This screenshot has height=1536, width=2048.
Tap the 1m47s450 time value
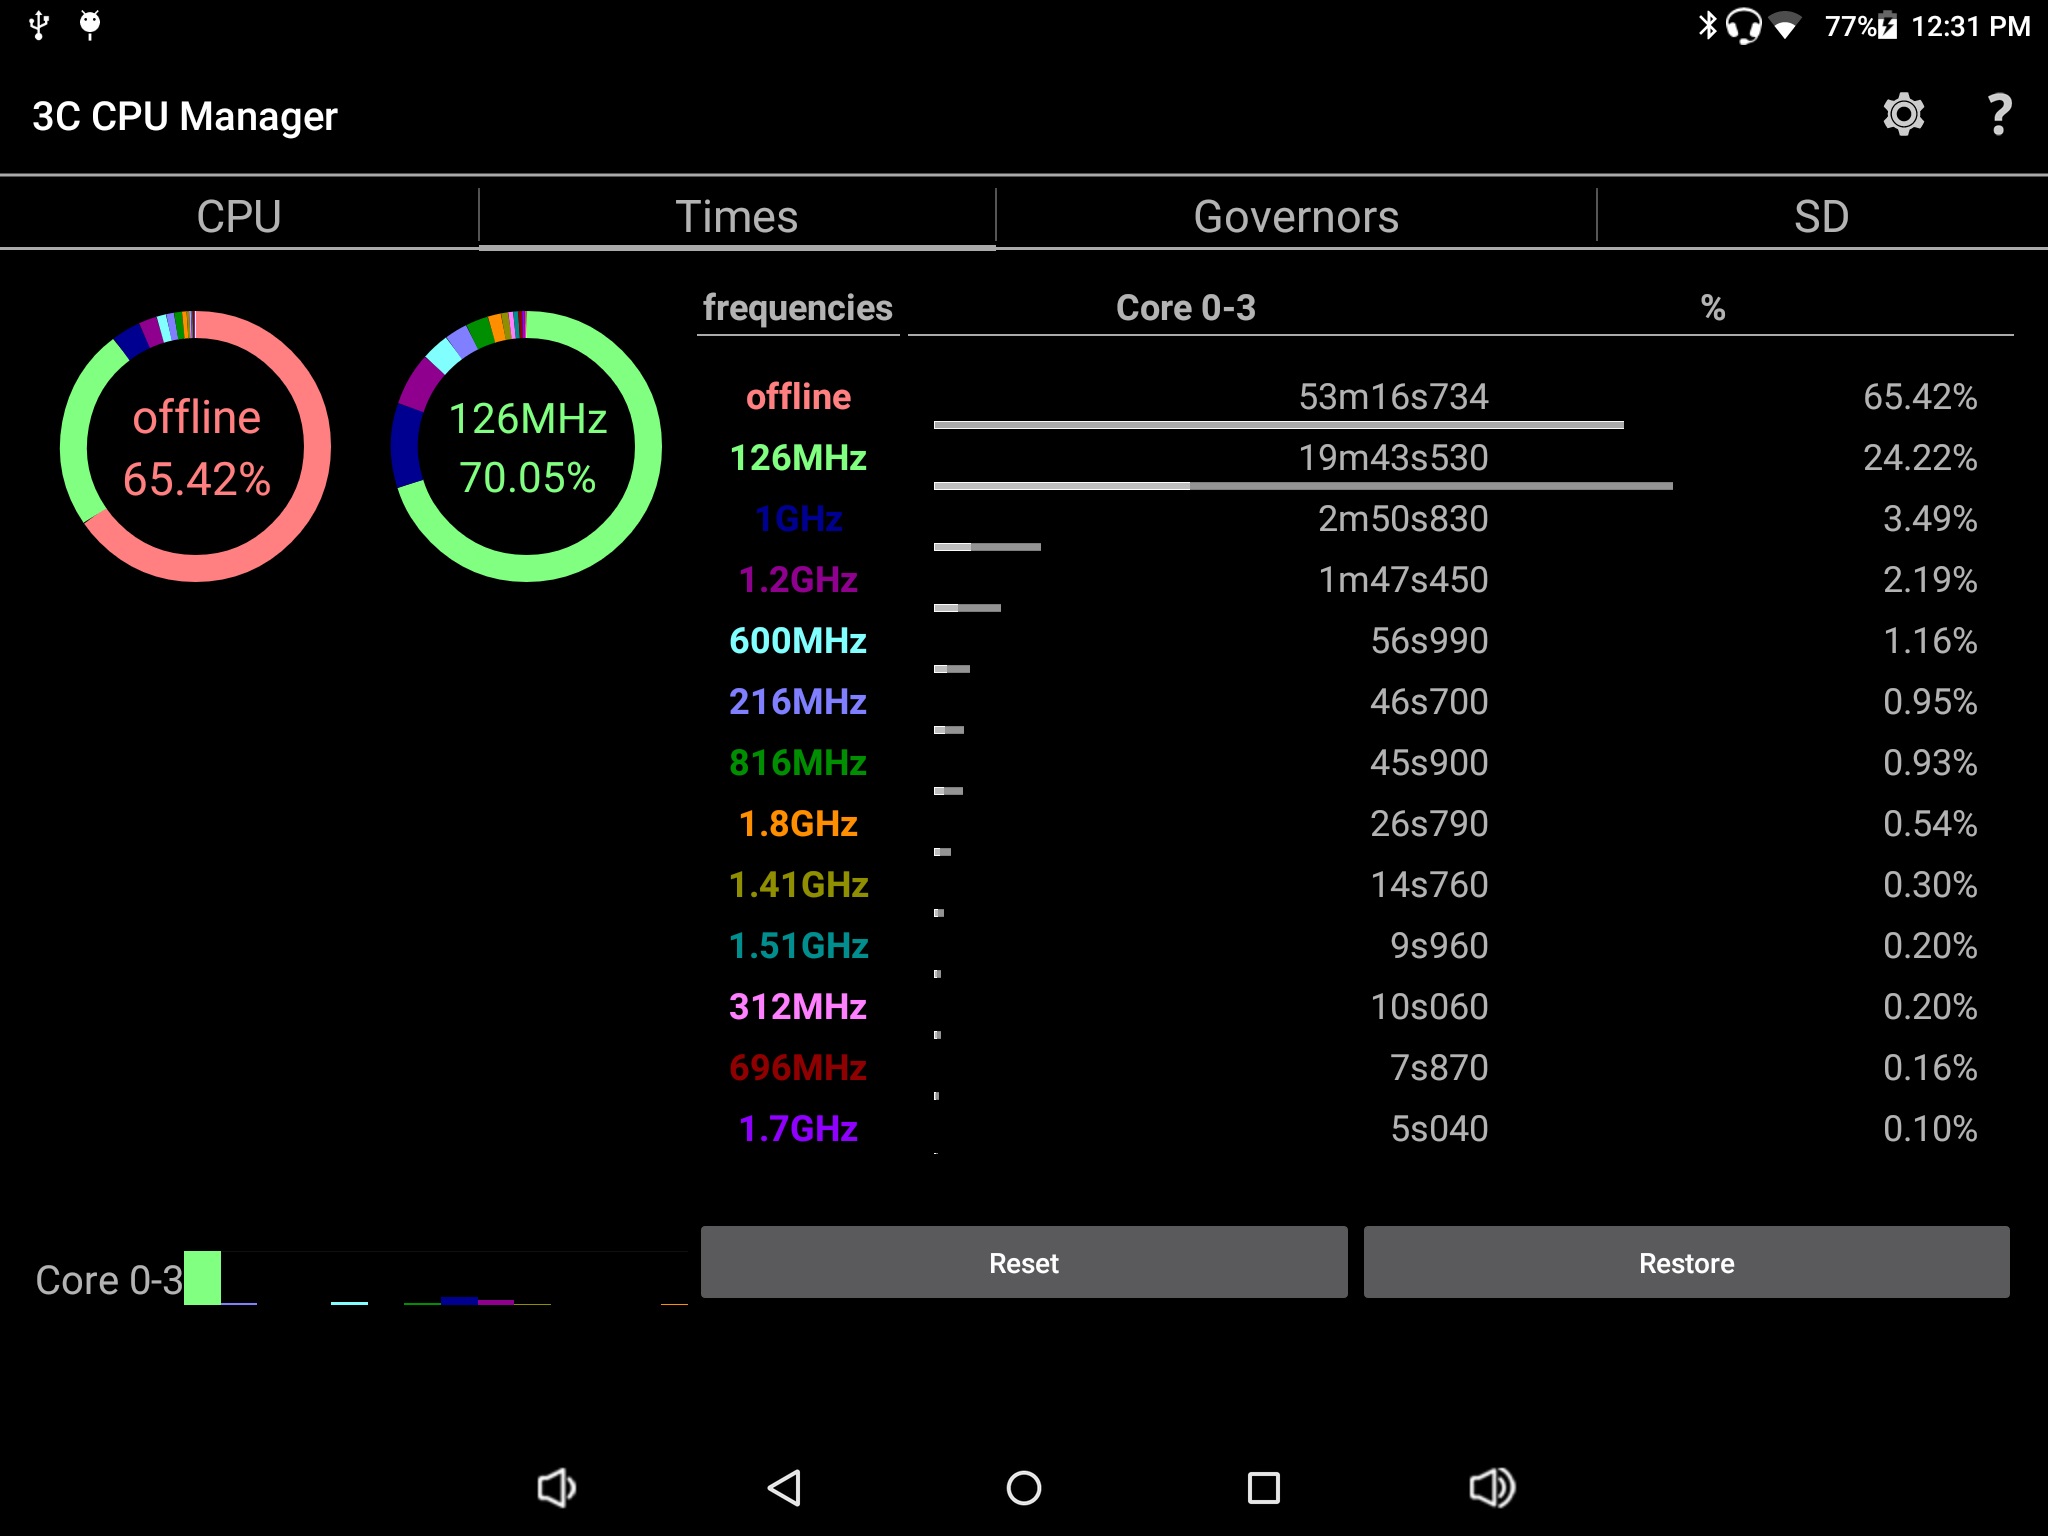1403,580
